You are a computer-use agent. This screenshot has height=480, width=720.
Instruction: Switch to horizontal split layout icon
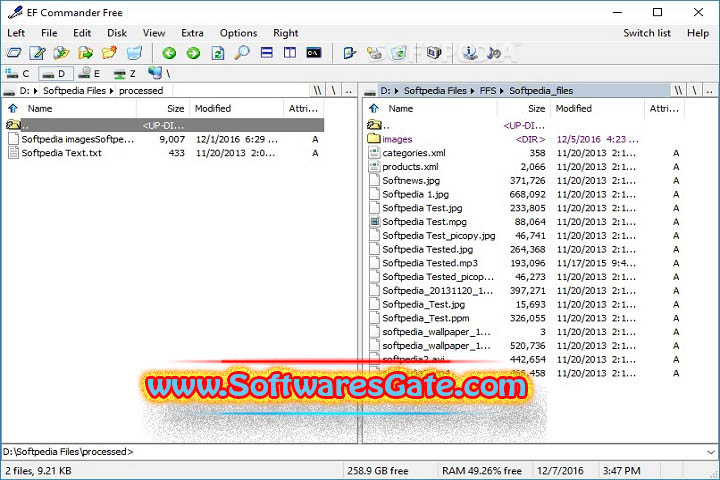266,53
